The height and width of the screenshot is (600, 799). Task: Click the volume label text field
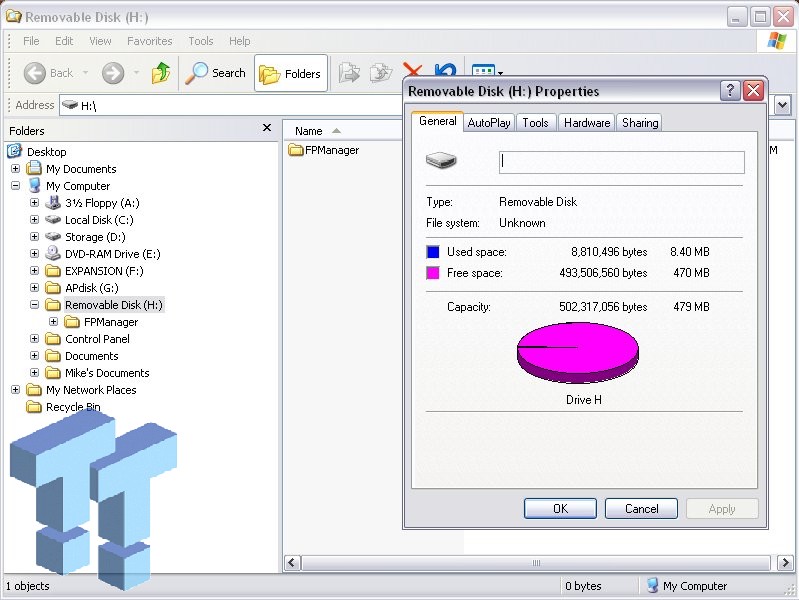click(621, 162)
